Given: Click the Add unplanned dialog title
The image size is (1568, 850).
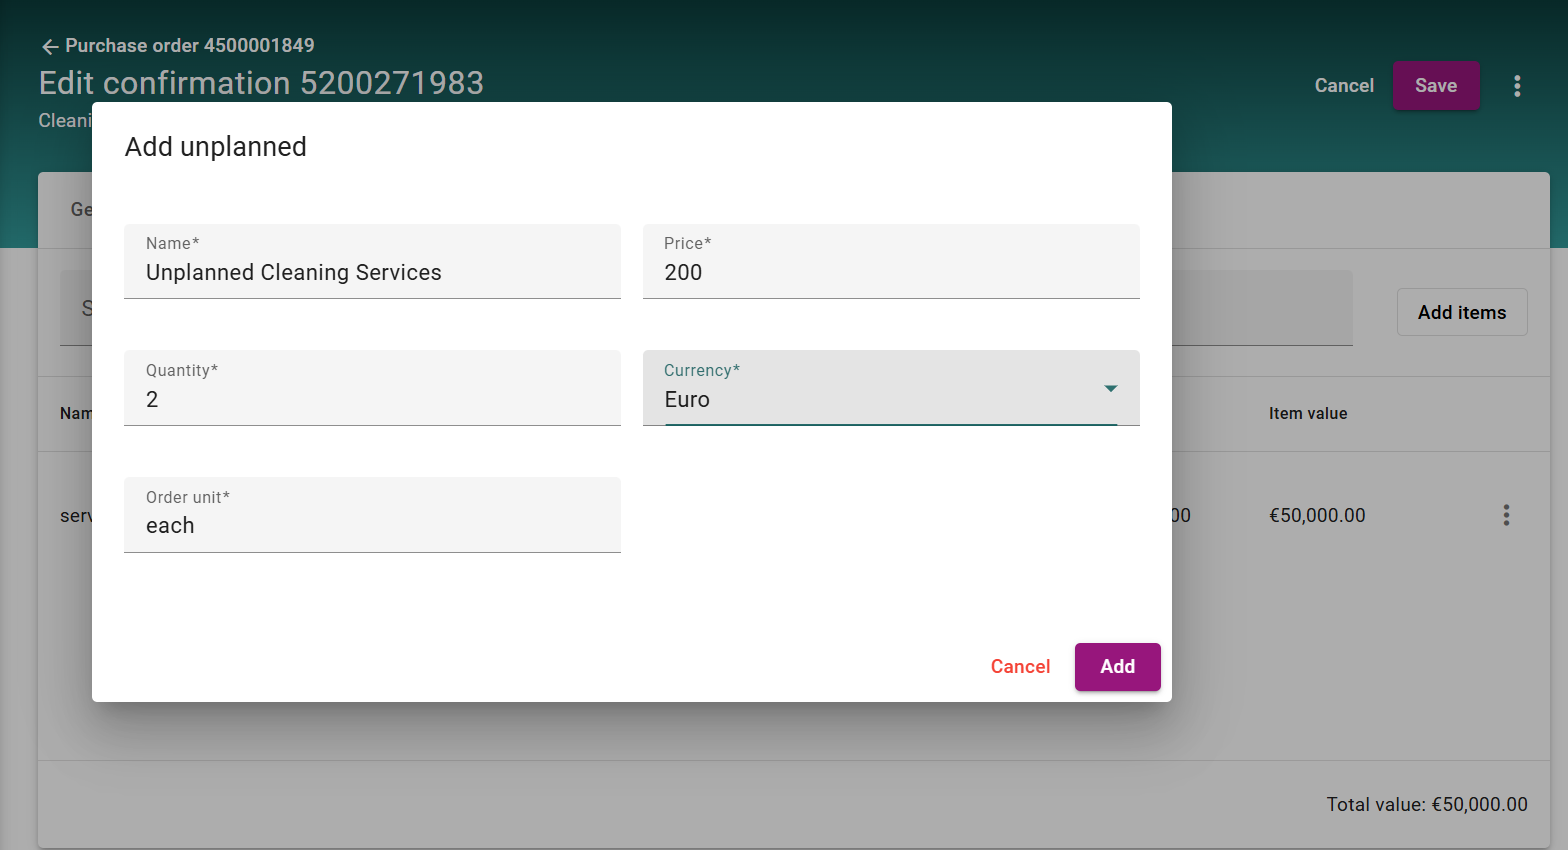Looking at the screenshot, I should click(215, 147).
